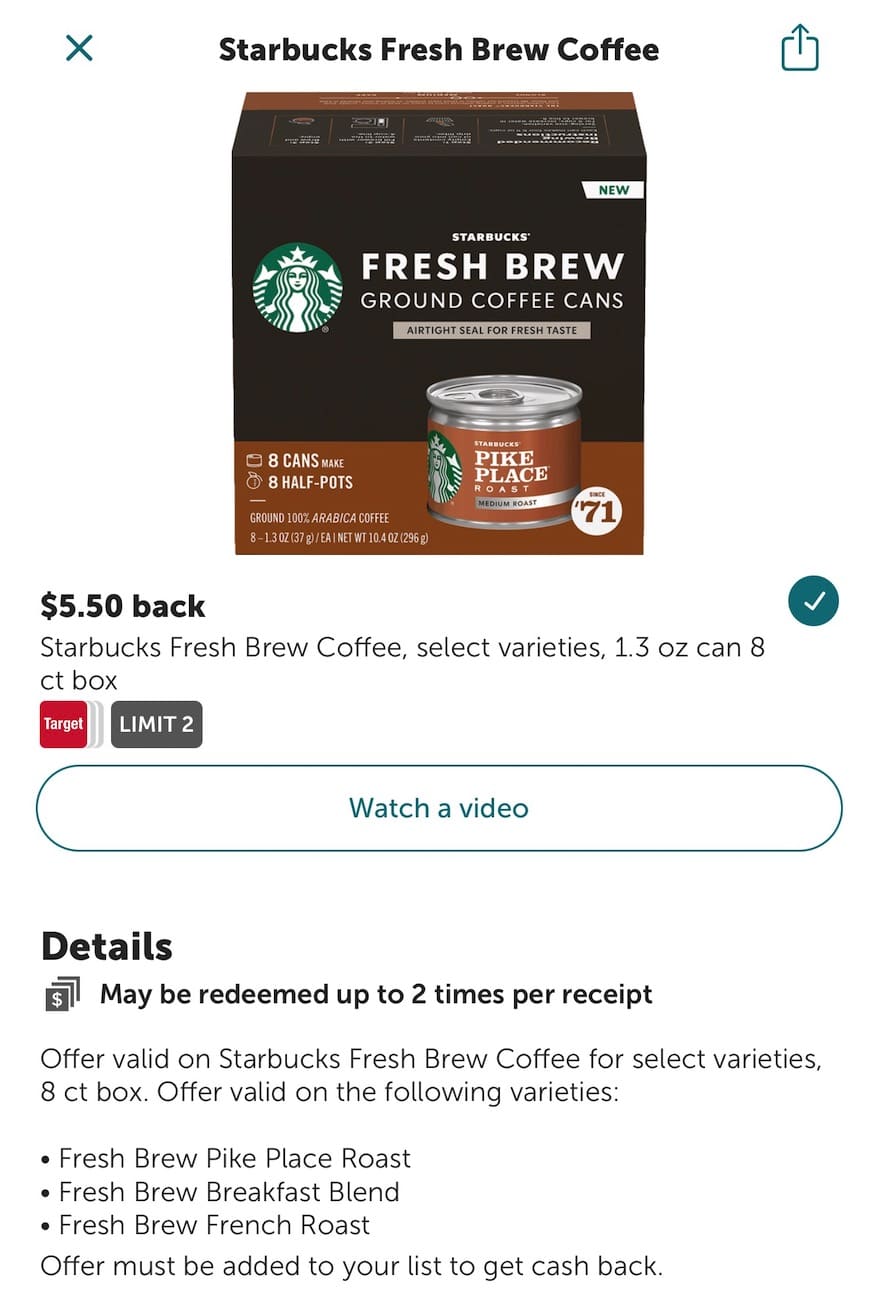Tap the product description with 1.3 oz can
Viewport: 886px width, 1312px height.
(x=403, y=664)
